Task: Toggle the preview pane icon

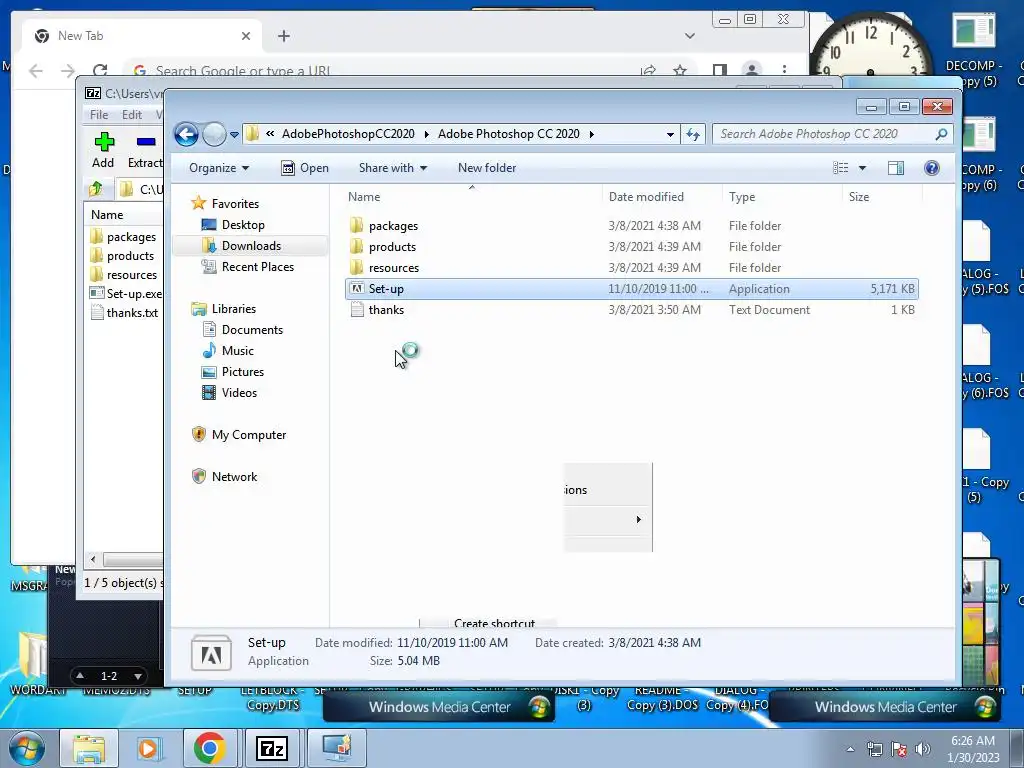Action: tap(896, 168)
